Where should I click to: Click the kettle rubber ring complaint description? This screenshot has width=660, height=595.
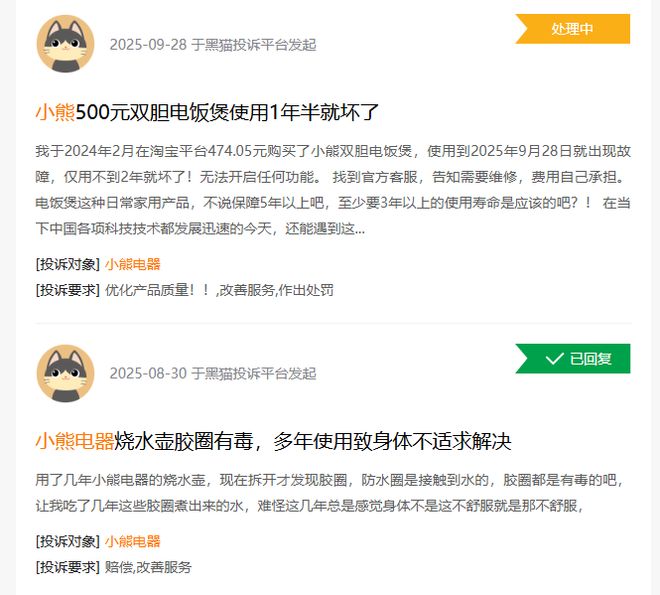[329, 493]
